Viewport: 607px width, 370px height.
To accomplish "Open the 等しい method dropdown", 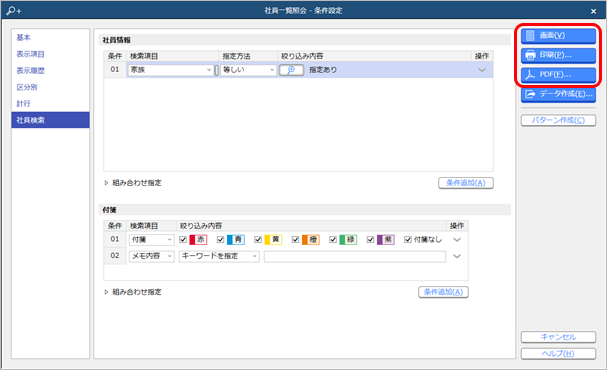I will coord(248,70).
